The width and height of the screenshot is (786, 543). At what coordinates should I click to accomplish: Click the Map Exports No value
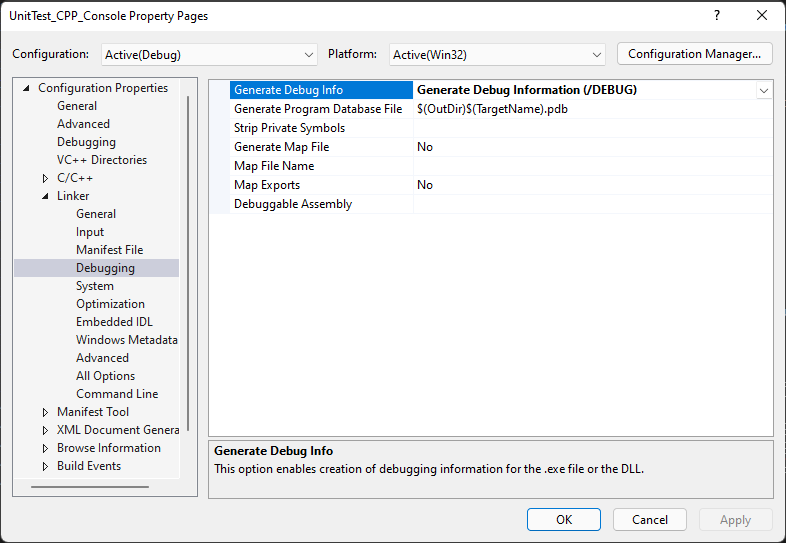[425, 186]
